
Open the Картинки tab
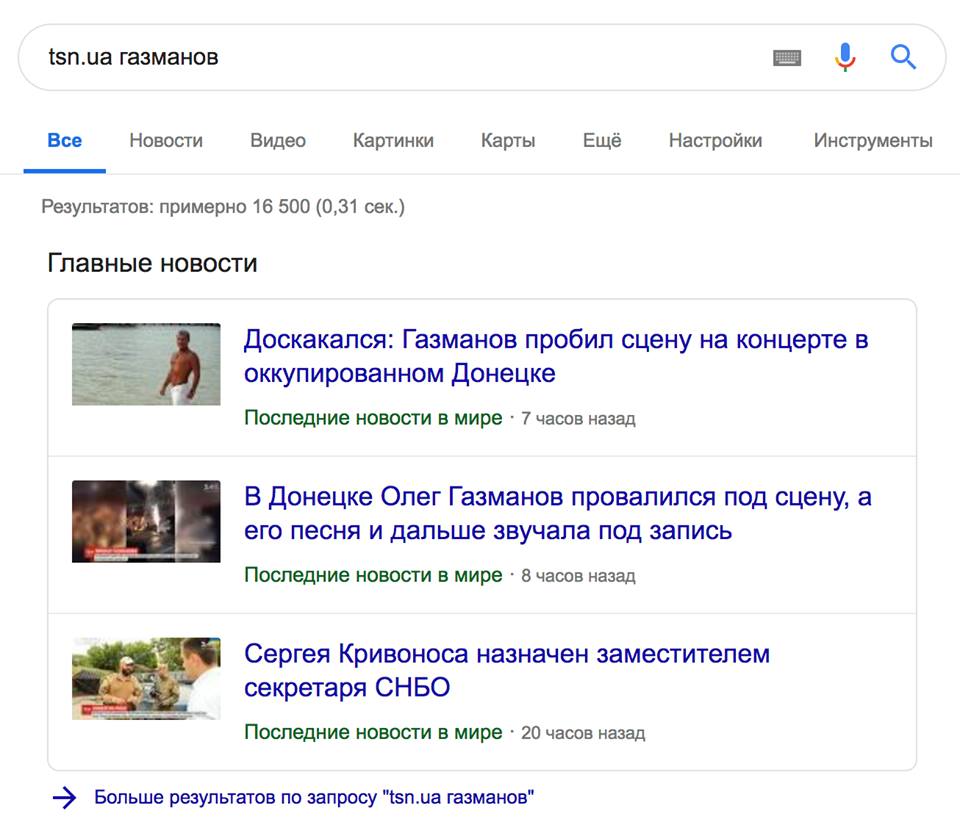coord(393,141)
